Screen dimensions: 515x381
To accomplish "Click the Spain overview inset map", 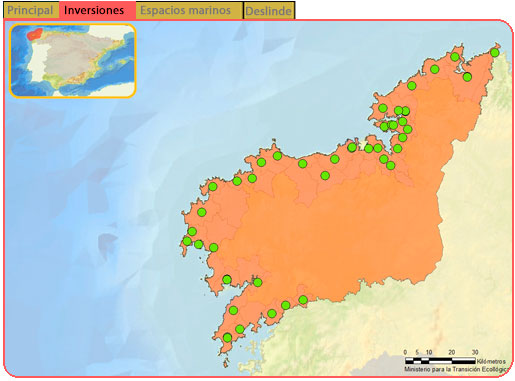I will pos(73,61).
